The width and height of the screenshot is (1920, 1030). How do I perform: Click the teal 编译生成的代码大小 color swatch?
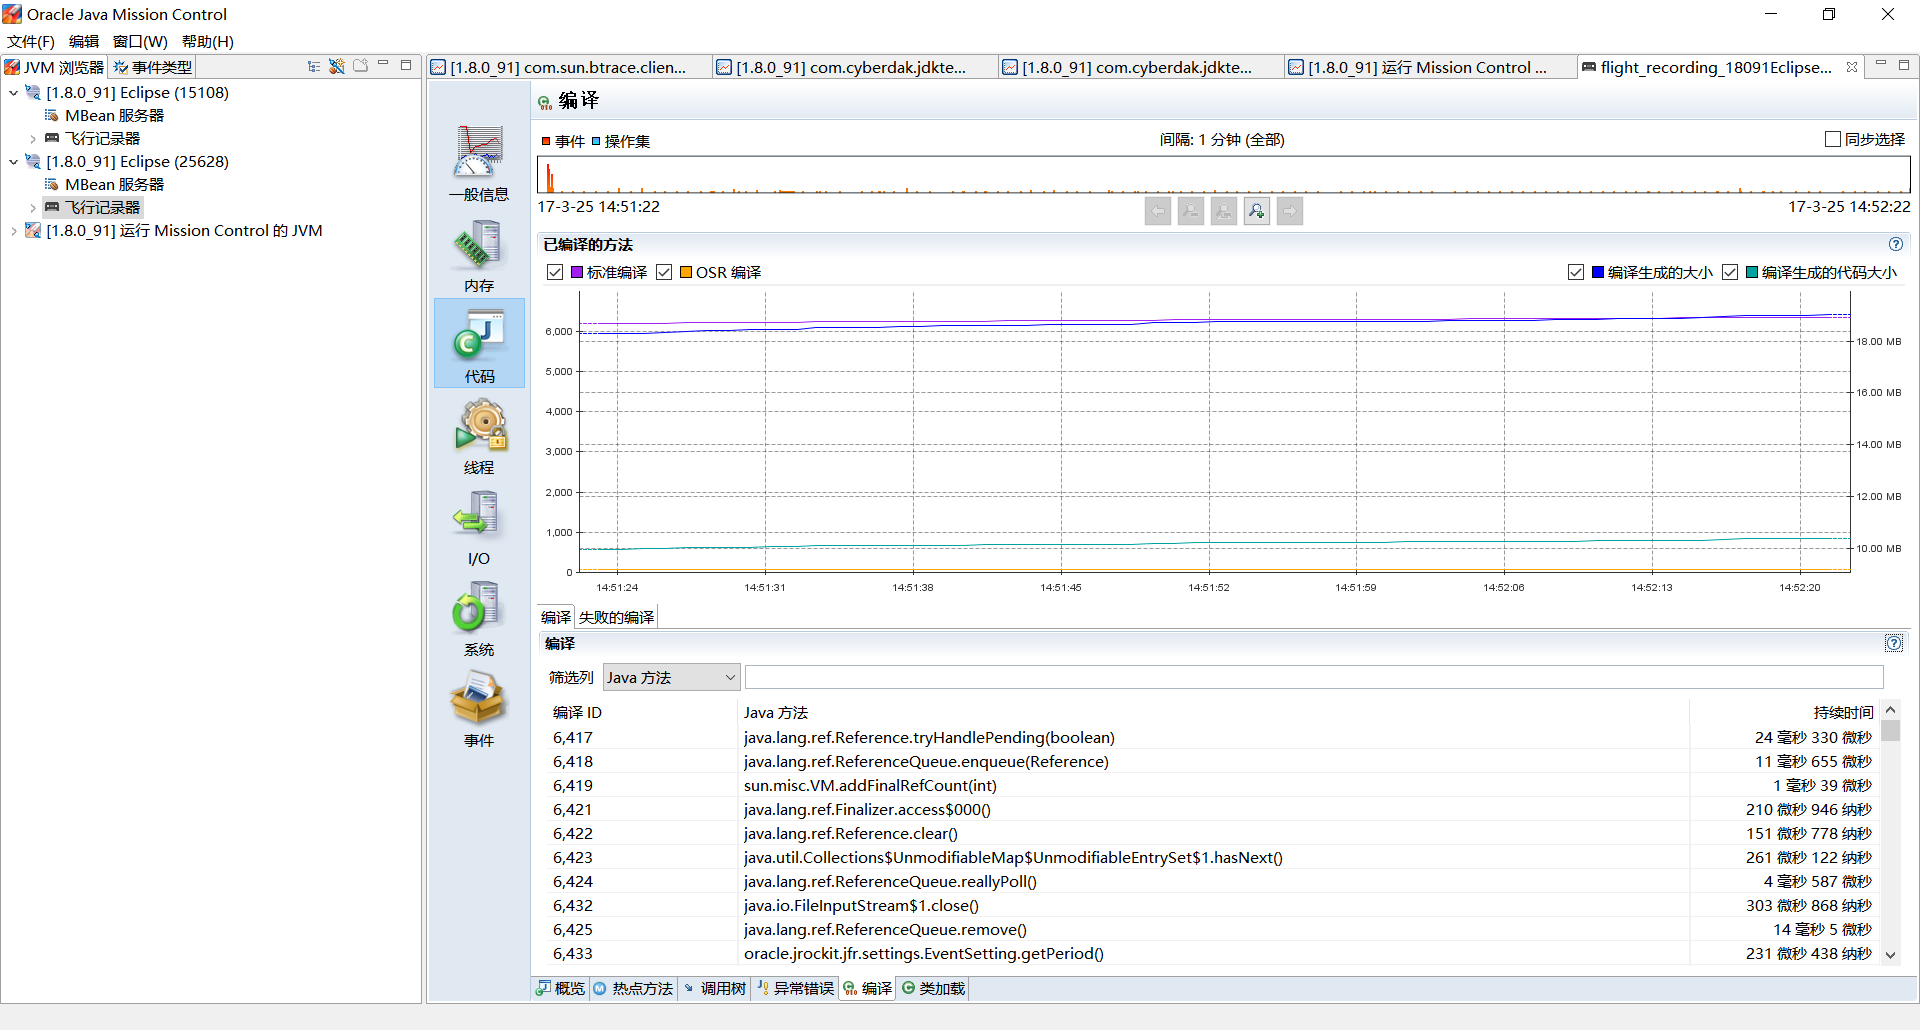[1752, 273]
